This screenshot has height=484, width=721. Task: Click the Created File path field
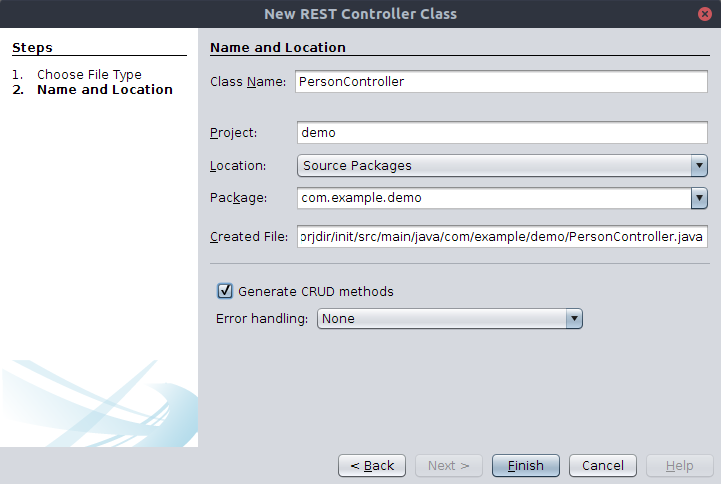click(502, 236)
